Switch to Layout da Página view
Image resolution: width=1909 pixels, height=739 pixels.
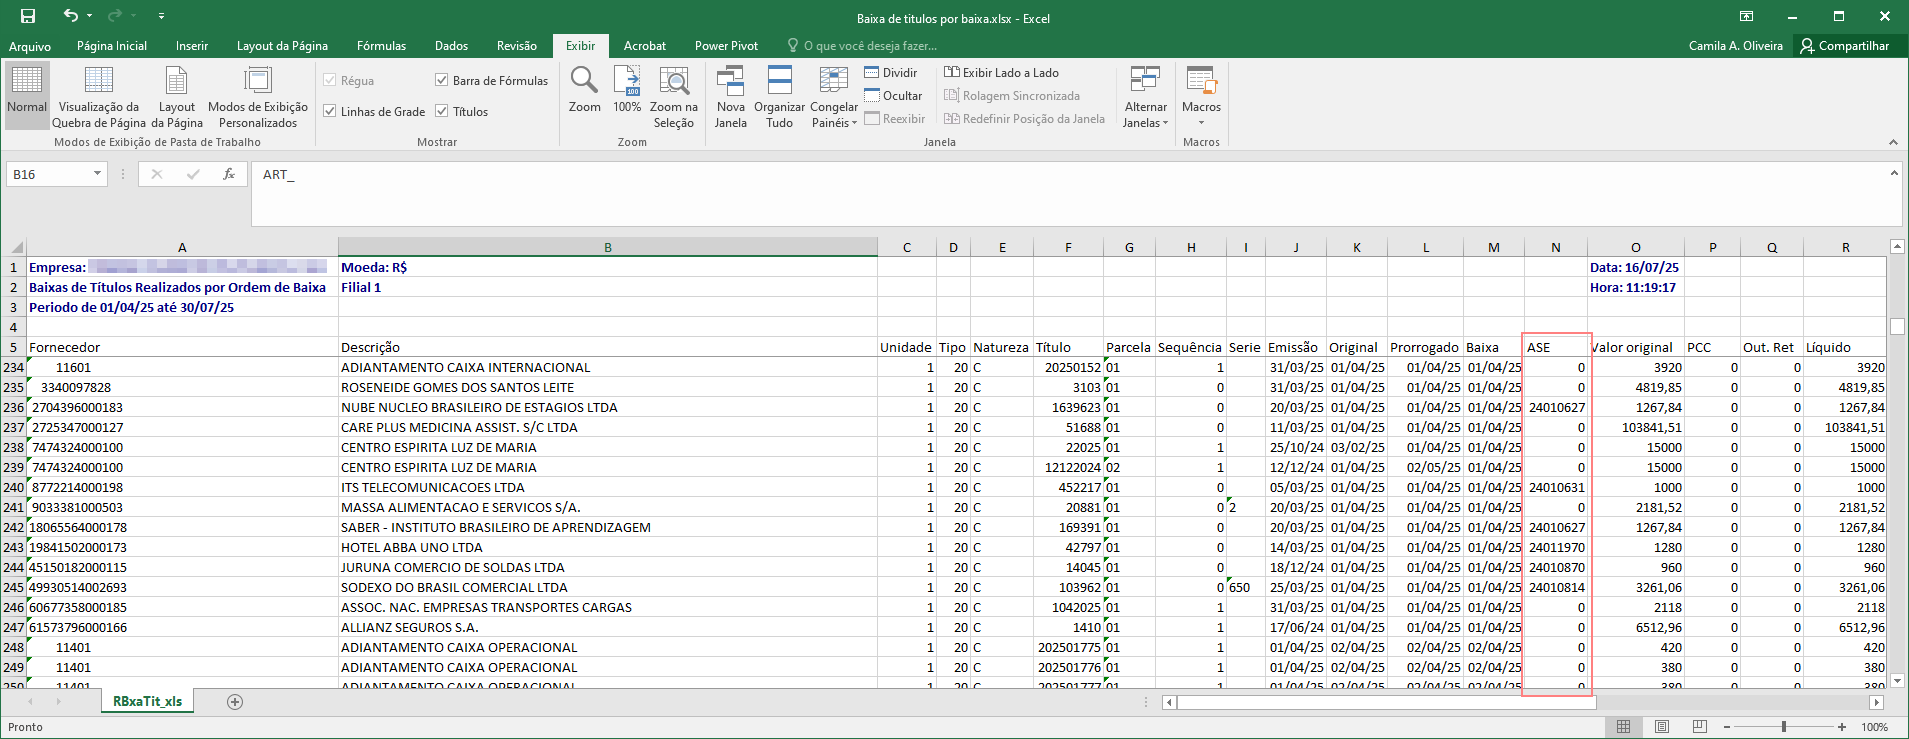click(x=177, y=96)
